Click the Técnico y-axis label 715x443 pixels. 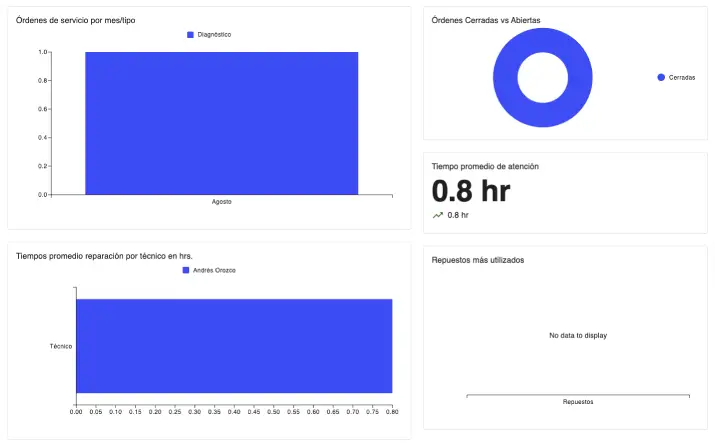click(x=61, y=346)
